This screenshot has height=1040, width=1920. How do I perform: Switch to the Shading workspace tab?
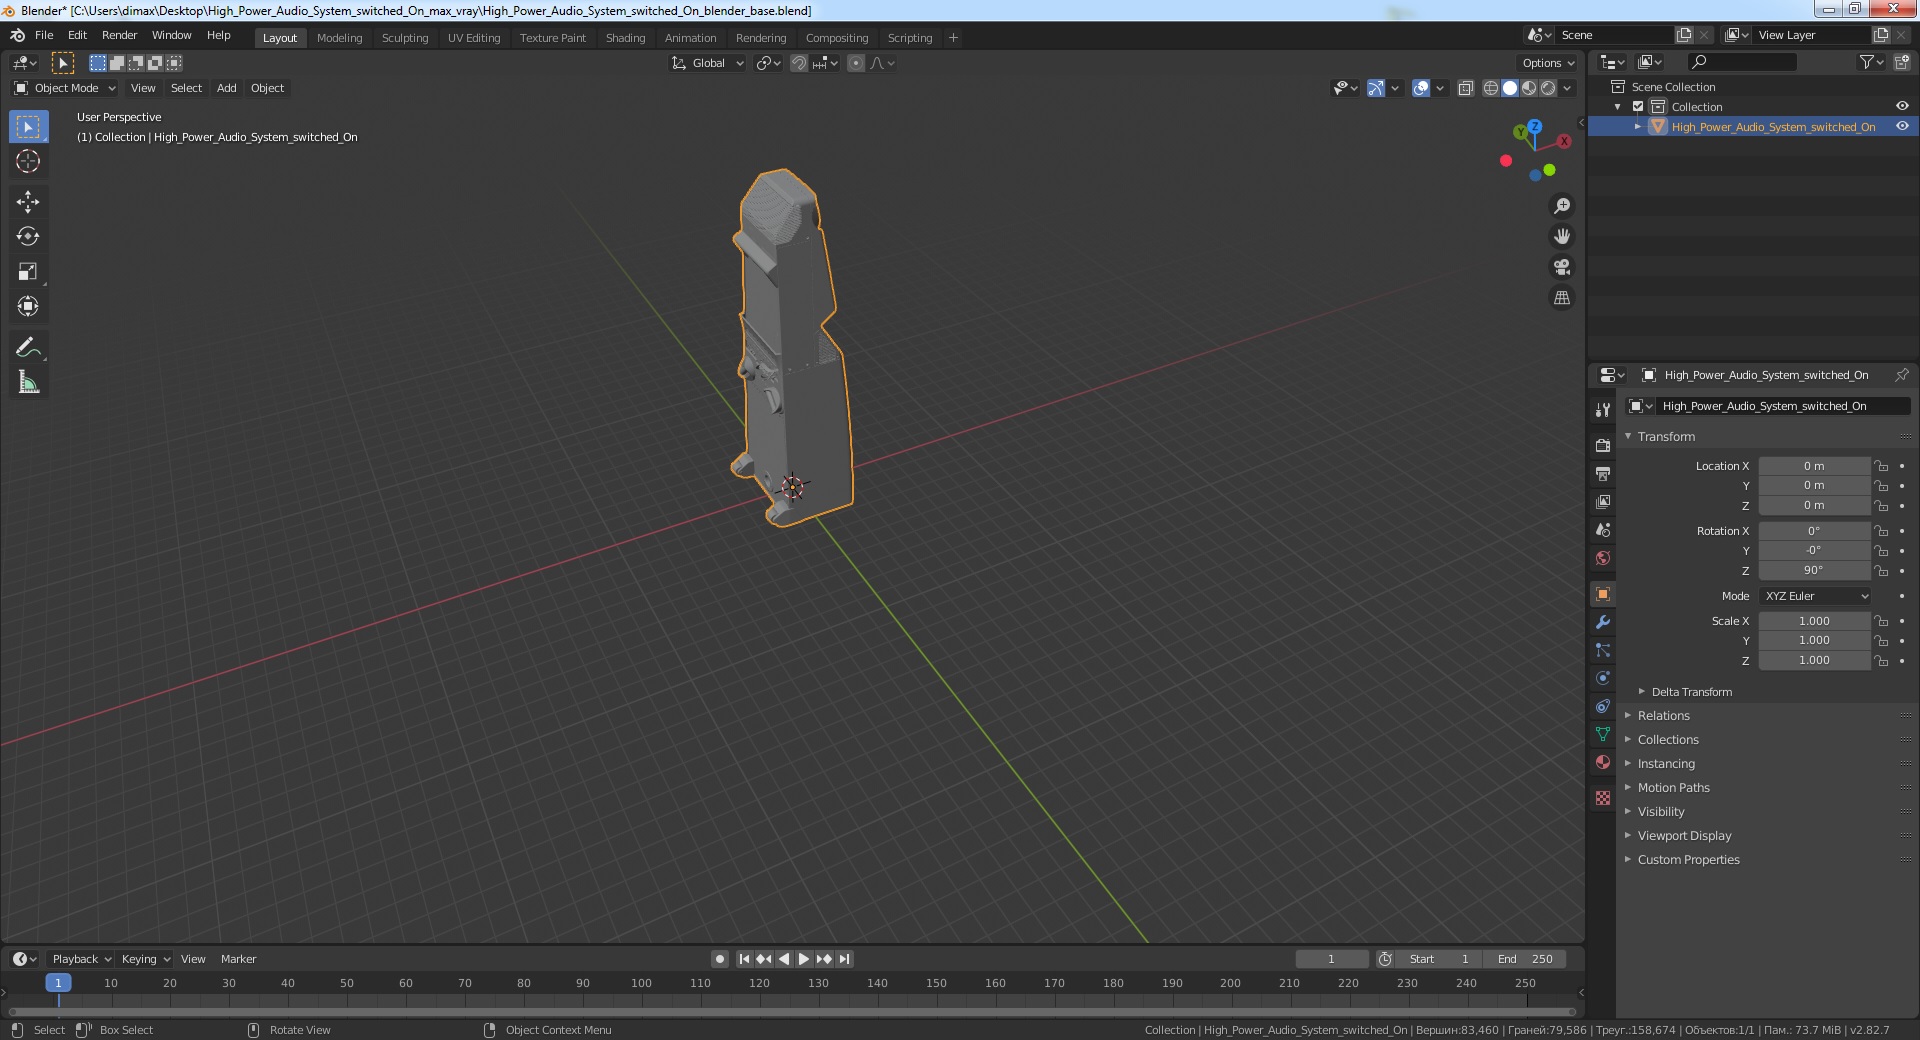[625, 38]
